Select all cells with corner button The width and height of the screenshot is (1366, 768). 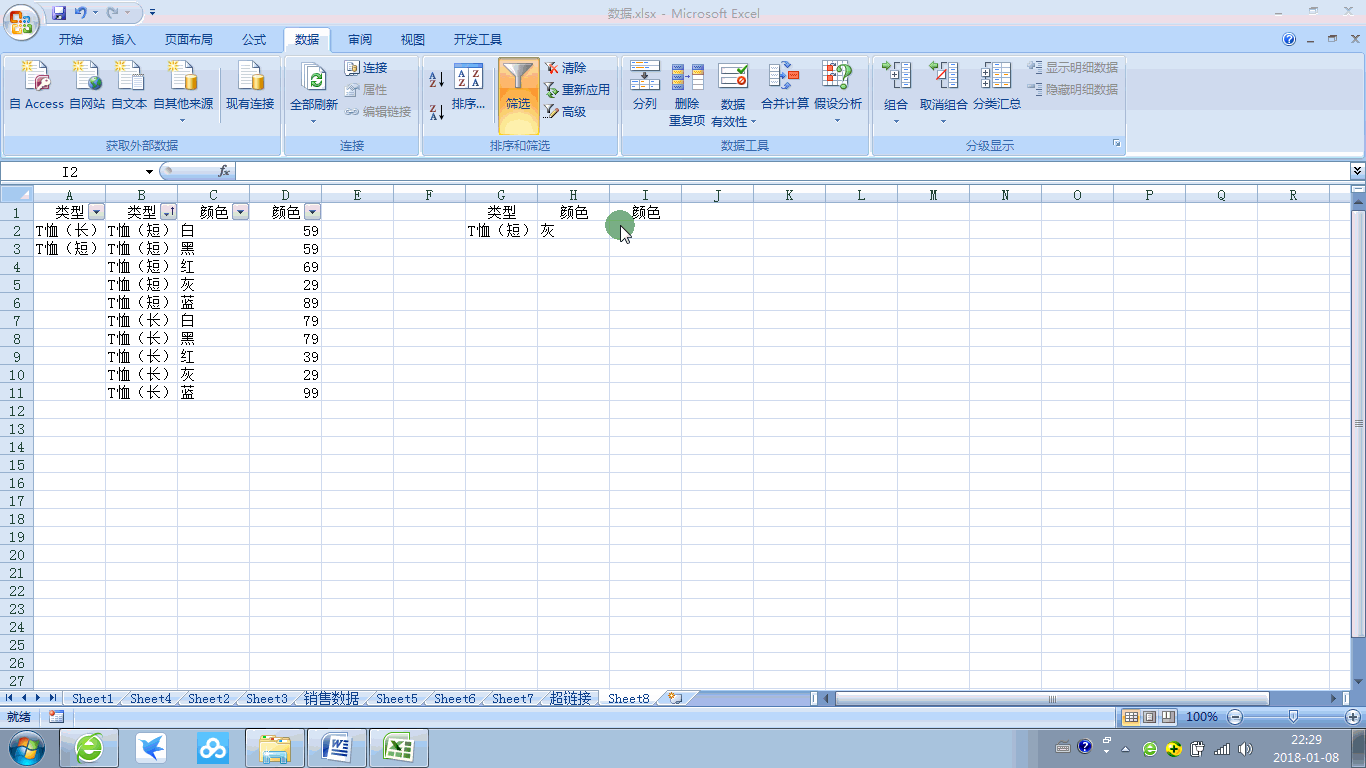coord(17,195)
